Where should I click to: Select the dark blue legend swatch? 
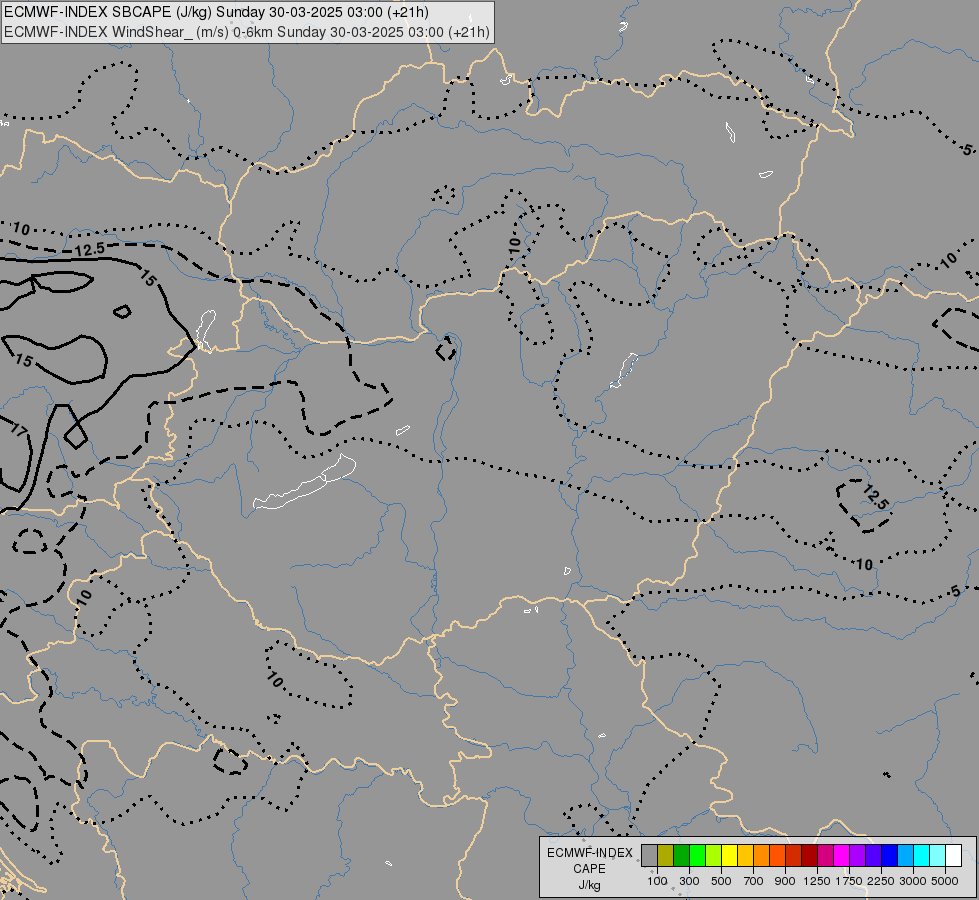tap(889, 855)
